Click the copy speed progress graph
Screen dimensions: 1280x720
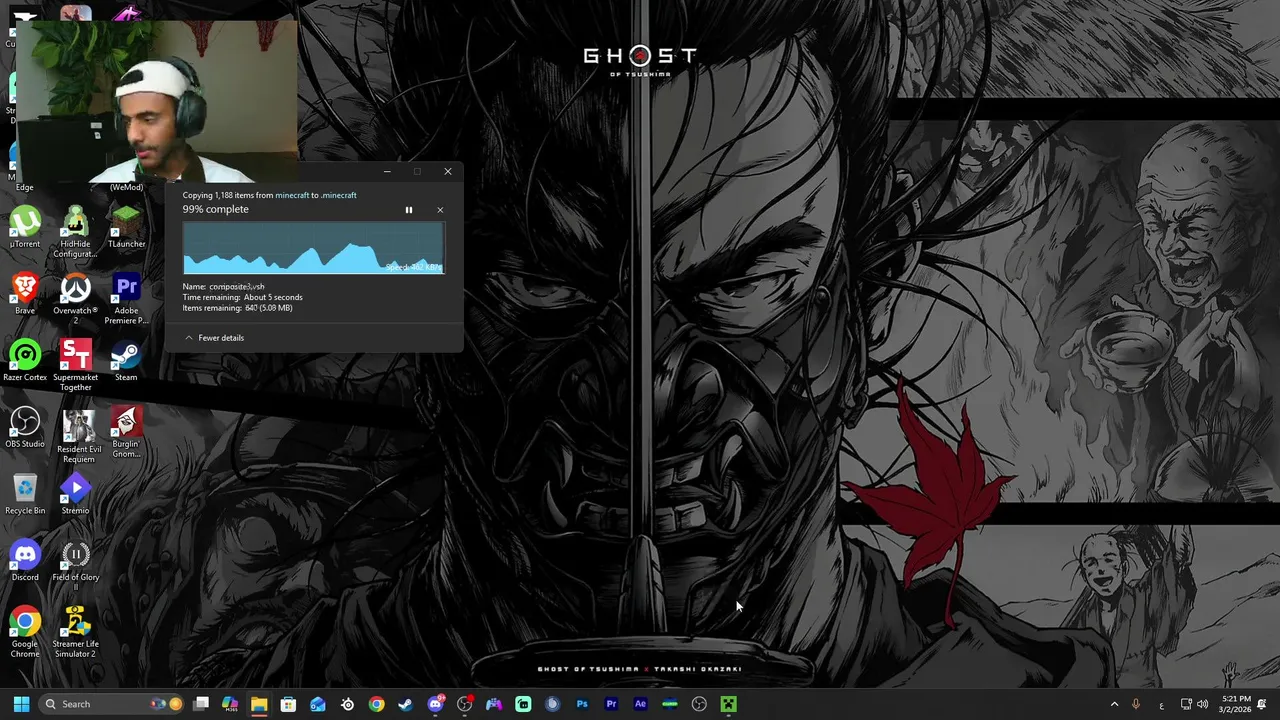314,248
